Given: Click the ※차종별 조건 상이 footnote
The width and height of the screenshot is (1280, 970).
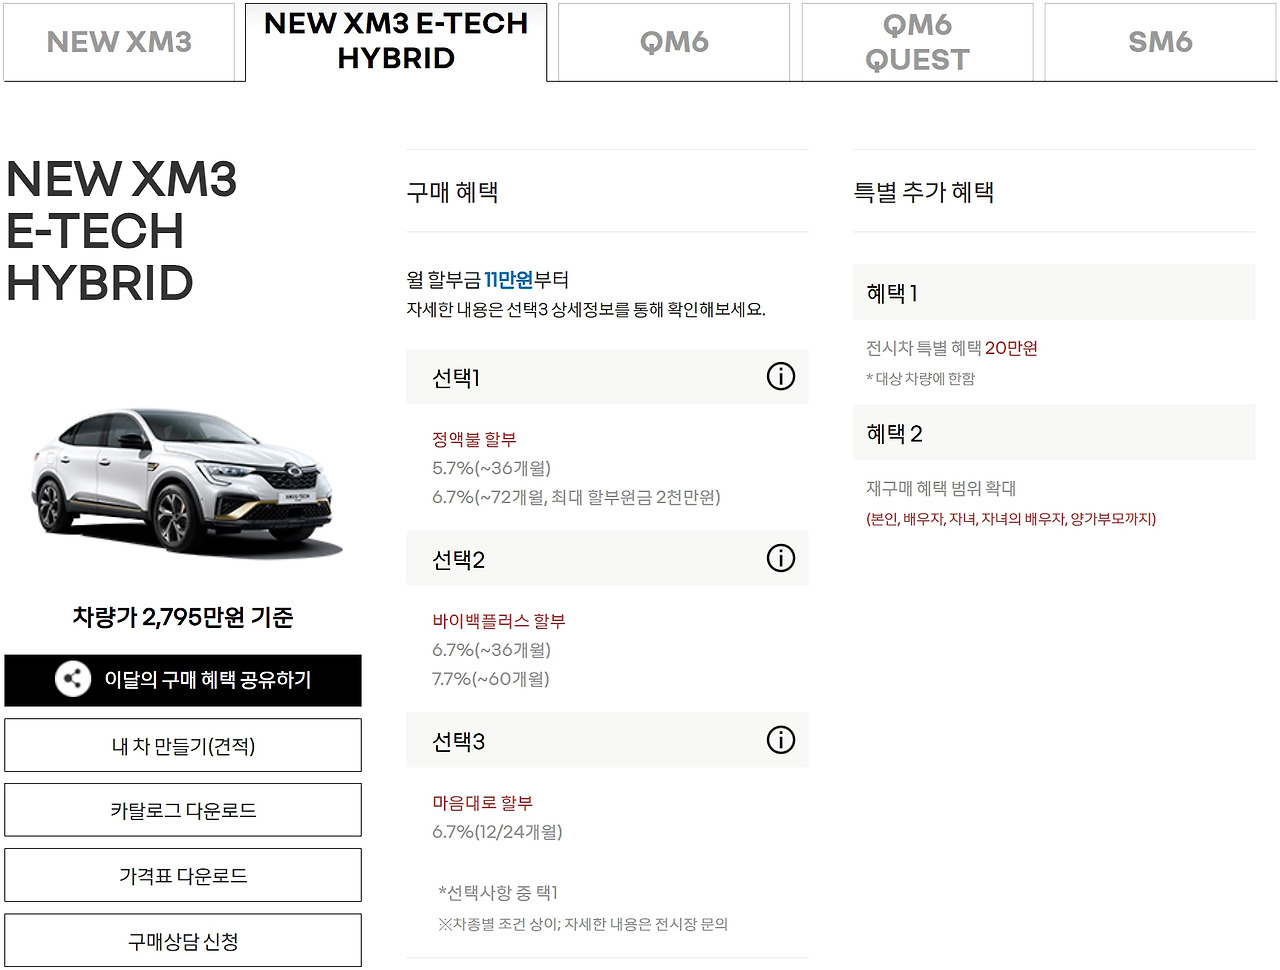Looking at the screenshot, I should pyautogui.click(x=583, y=924).
